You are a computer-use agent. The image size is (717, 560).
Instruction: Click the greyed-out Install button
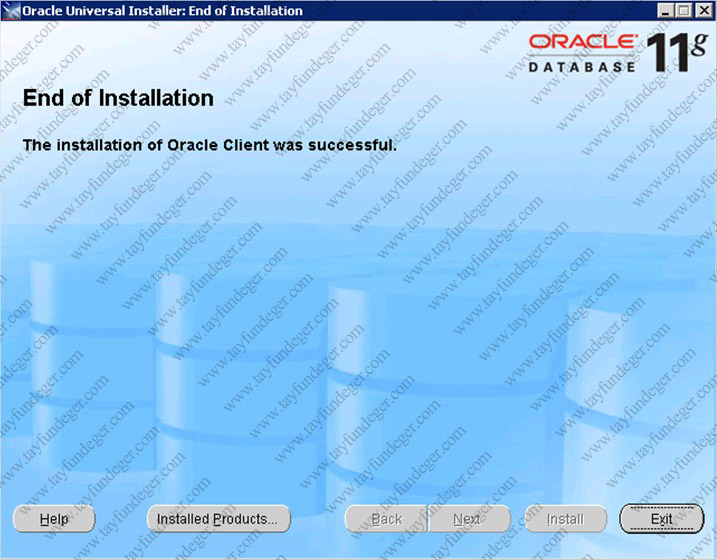click(566, 519)
